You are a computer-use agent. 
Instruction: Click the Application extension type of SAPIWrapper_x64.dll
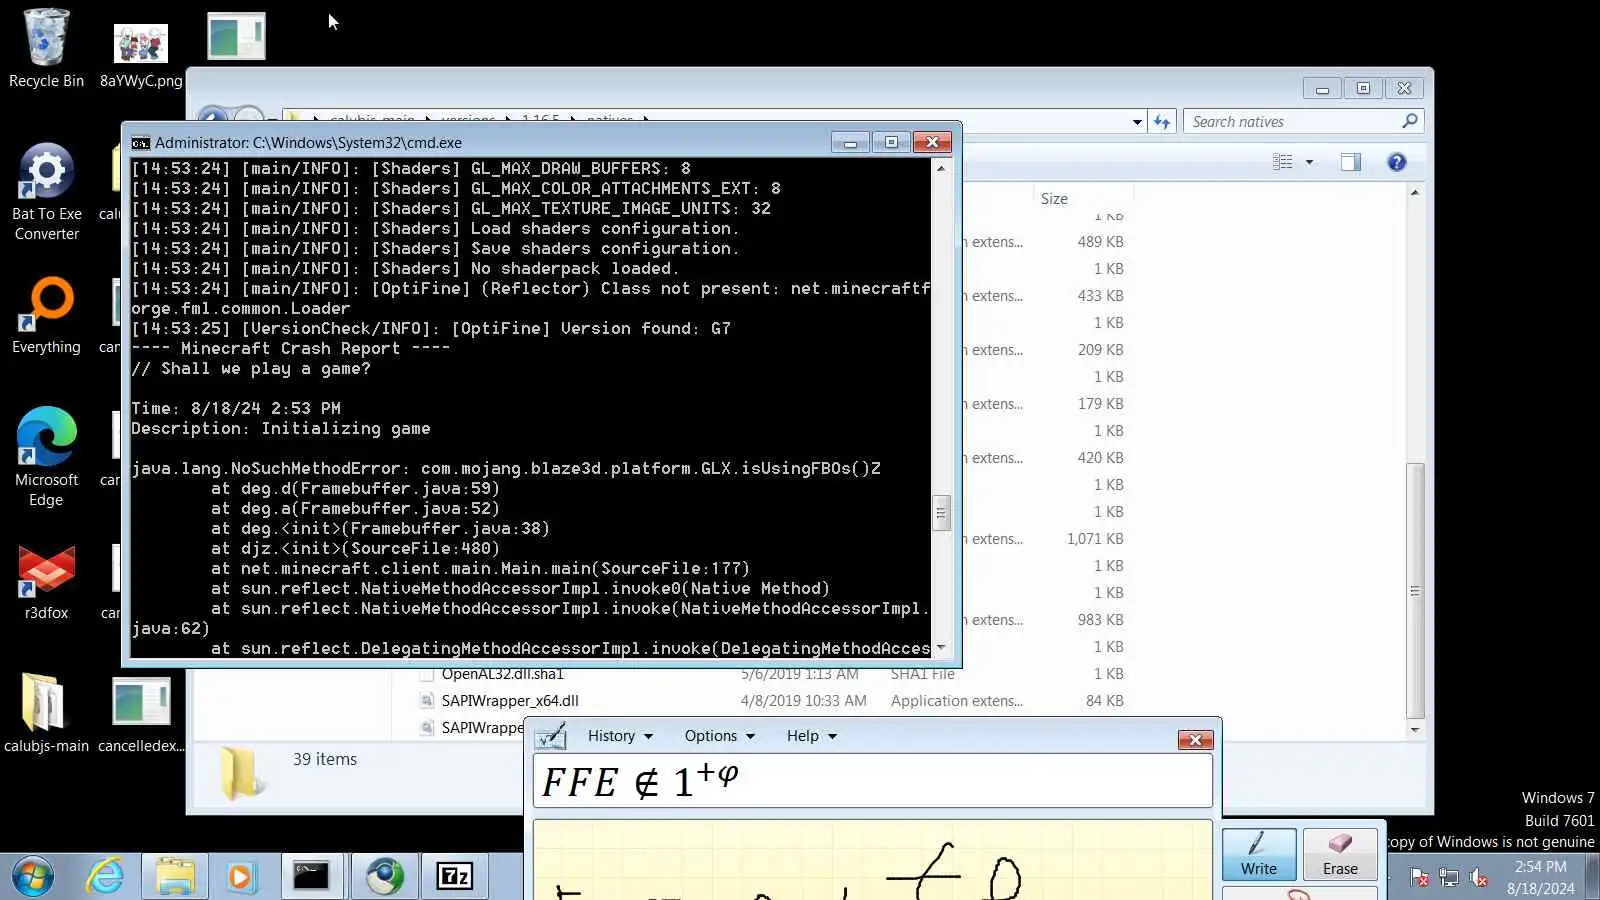coord(957,701)
